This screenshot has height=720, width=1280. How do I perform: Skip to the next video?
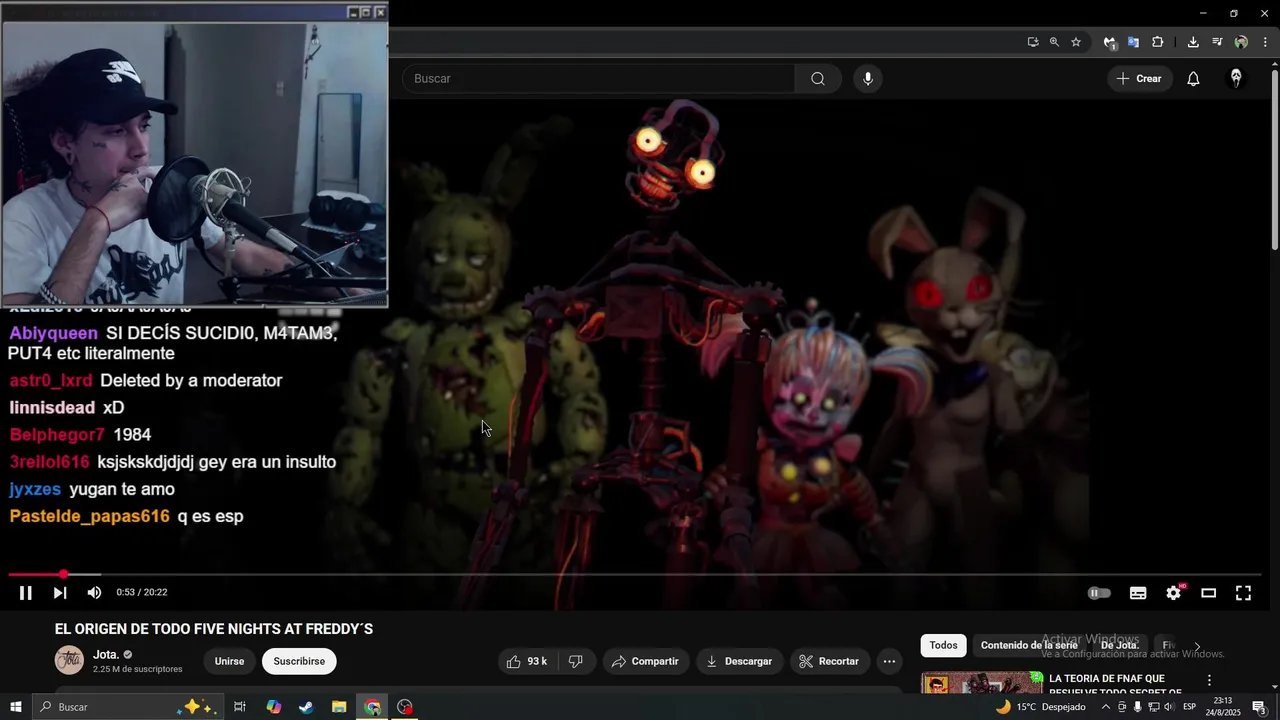point(60,593)
